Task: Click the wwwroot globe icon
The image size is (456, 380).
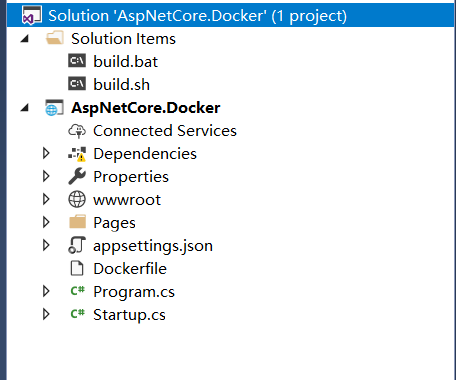Action: point(77,199)
